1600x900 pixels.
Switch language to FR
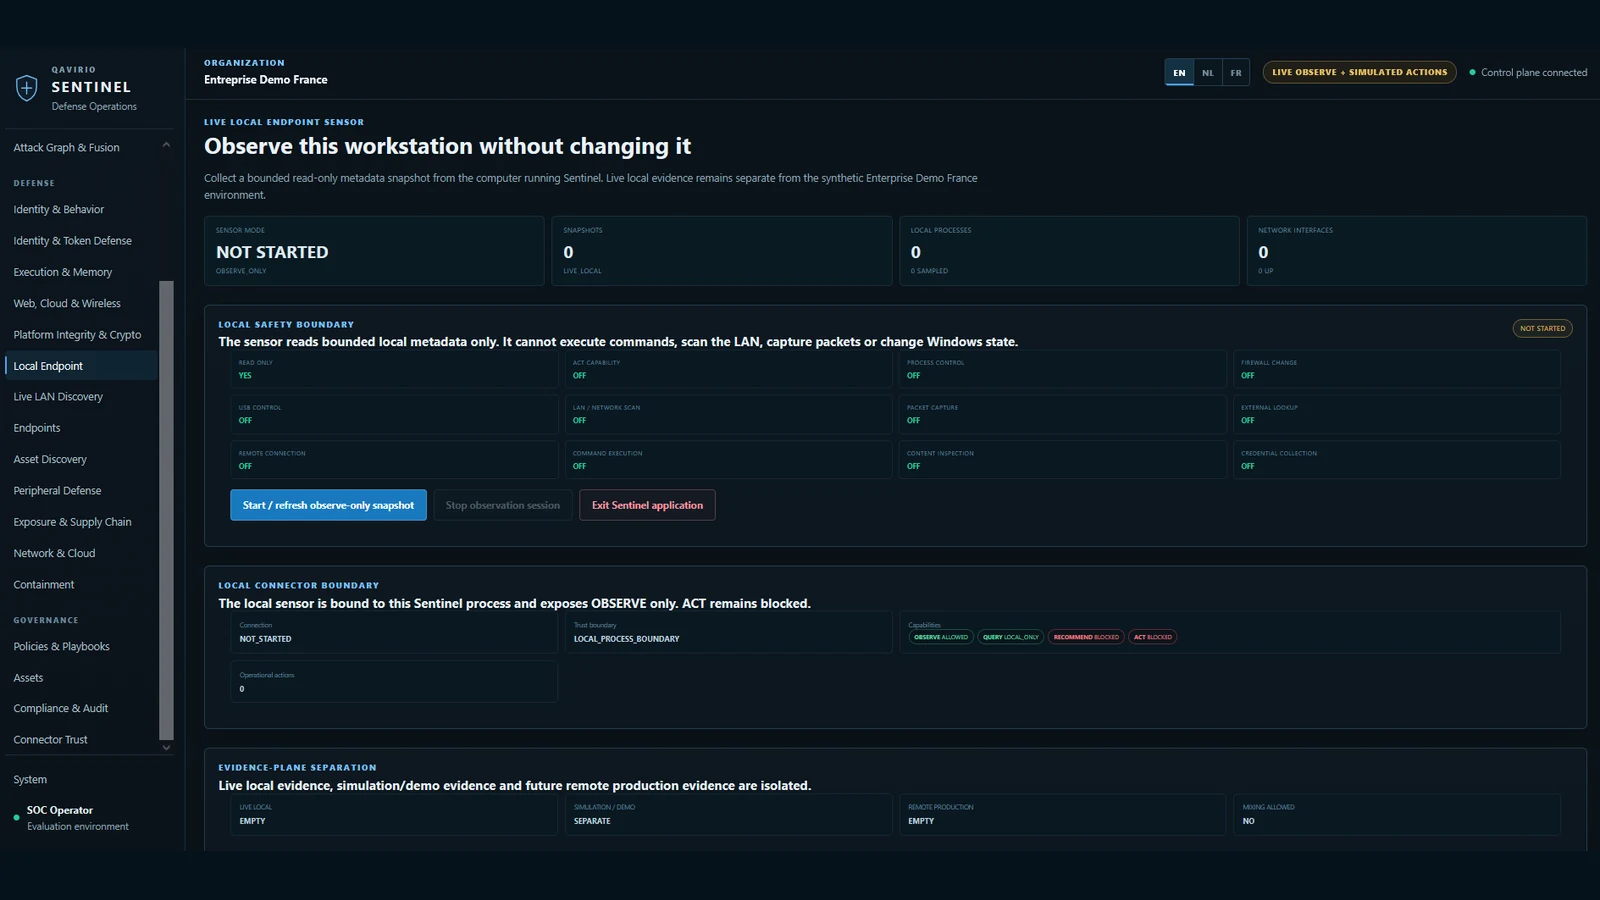tap(1236, 73)
